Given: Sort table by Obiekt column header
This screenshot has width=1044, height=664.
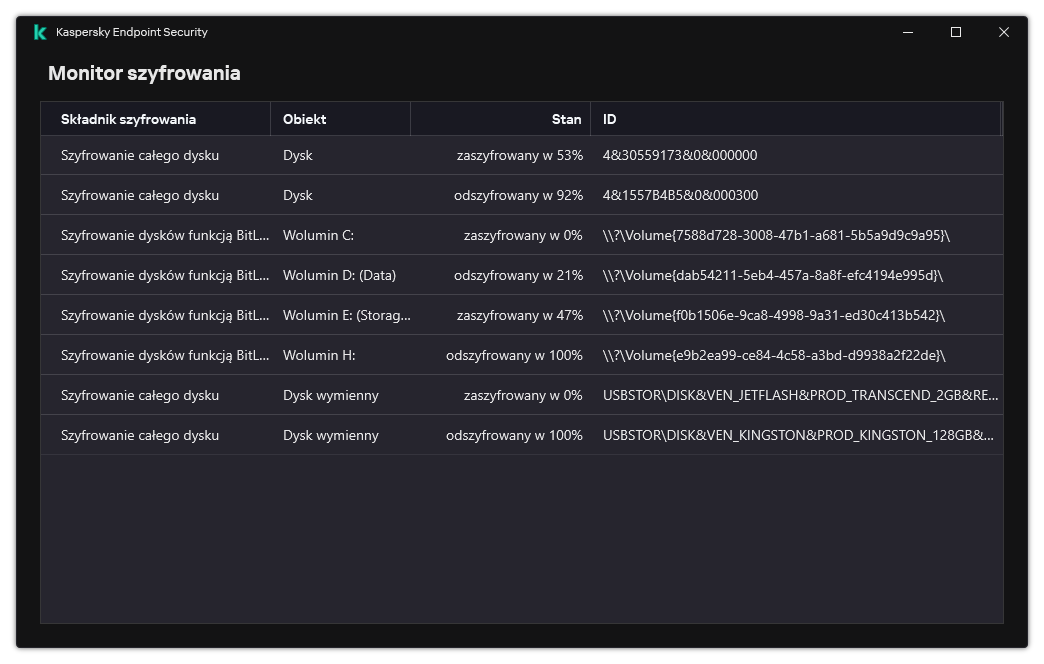Looking at the screenshot, I should [305, 119].
